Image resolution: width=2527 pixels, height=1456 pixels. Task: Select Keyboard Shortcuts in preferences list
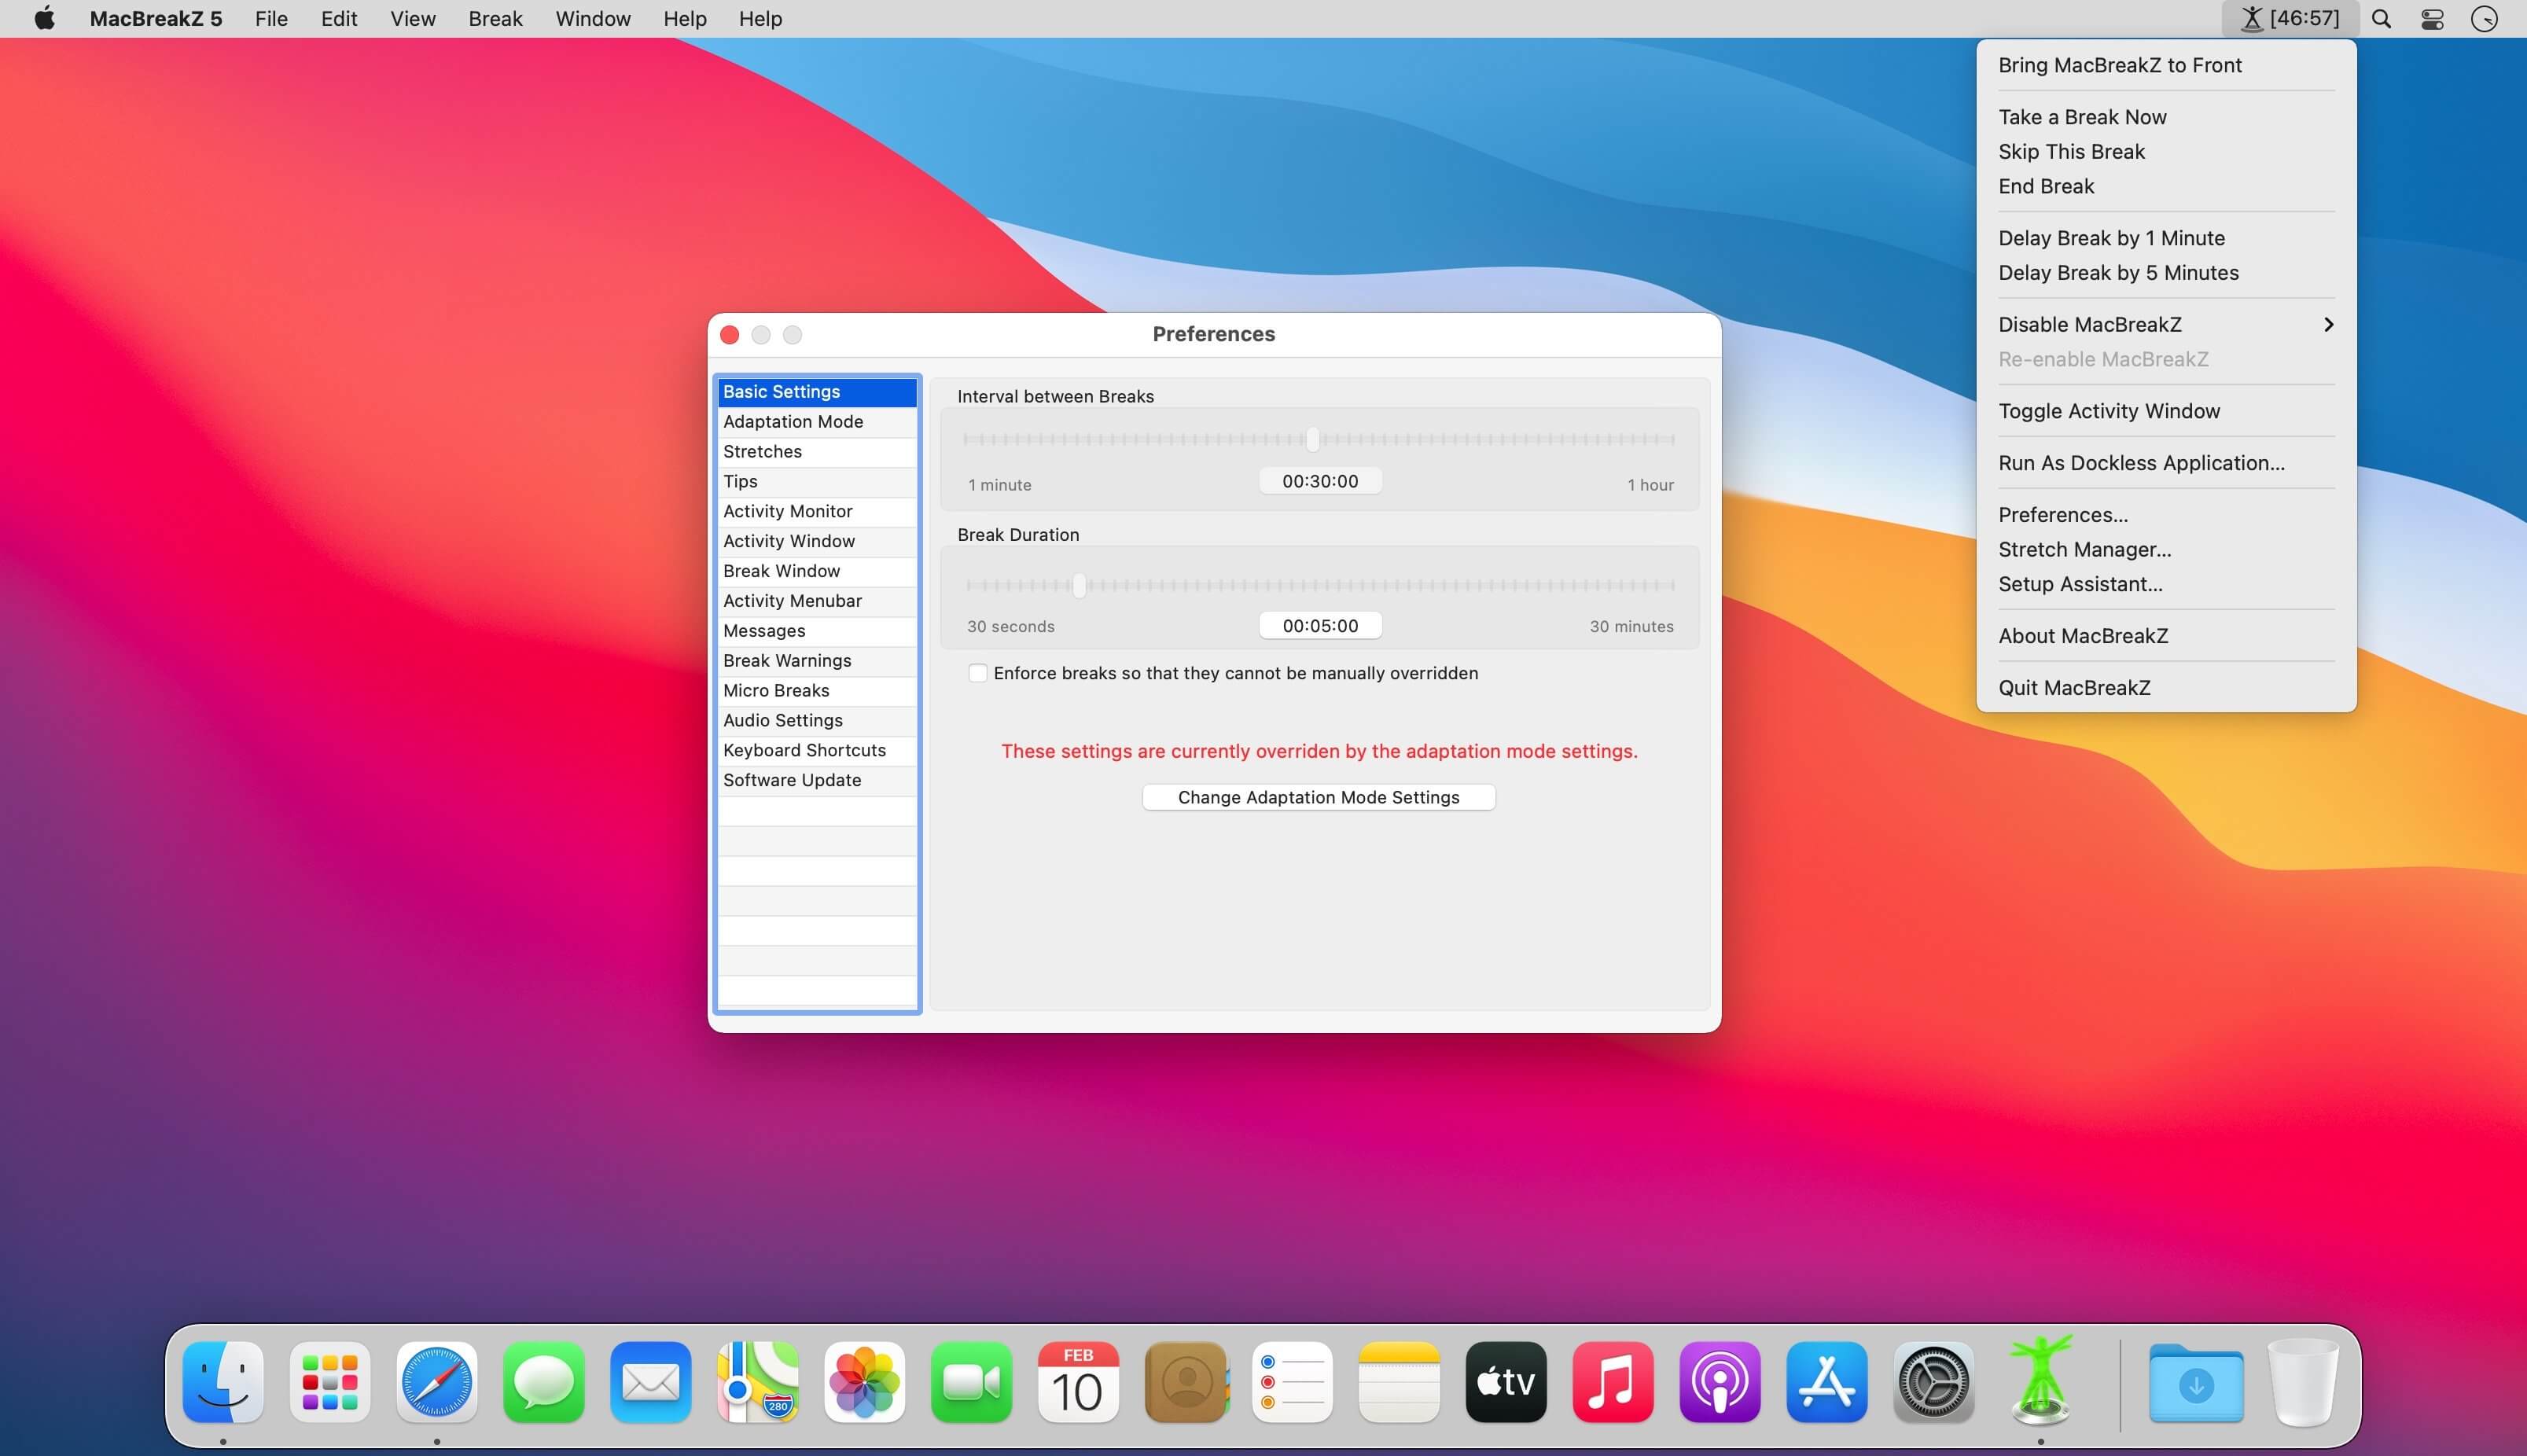[x=817, y=751]
